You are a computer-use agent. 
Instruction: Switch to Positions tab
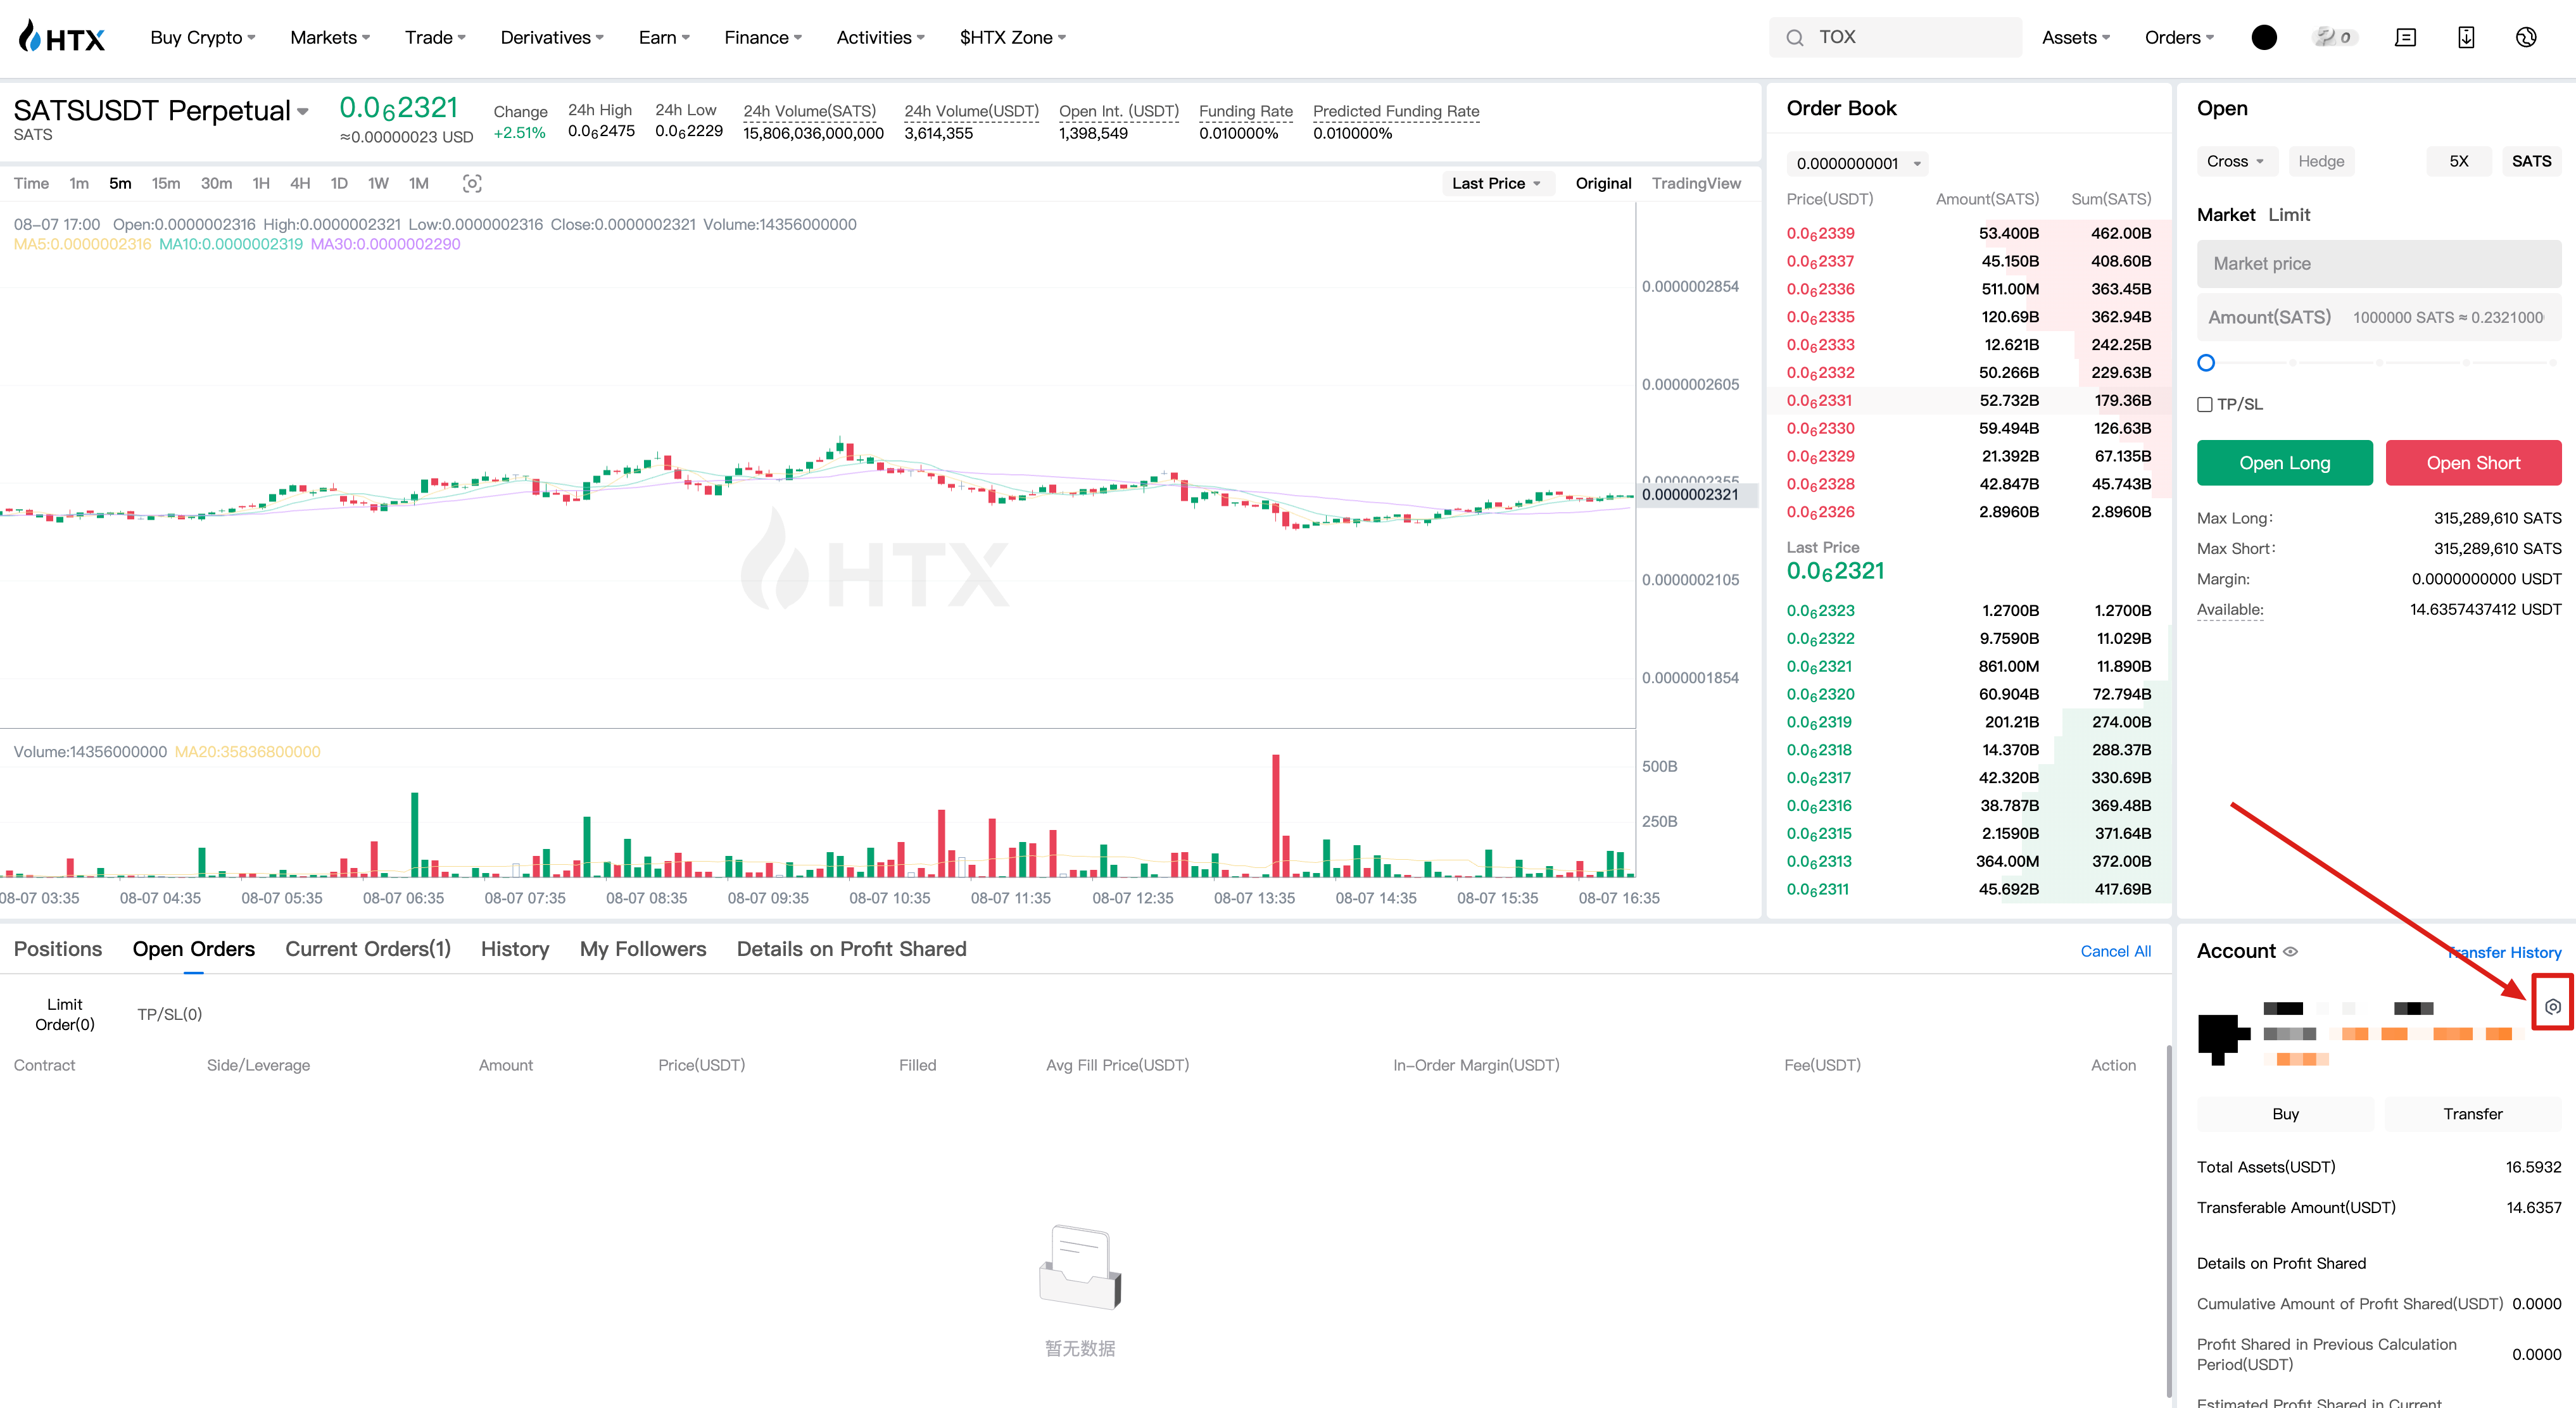[58, 949]
